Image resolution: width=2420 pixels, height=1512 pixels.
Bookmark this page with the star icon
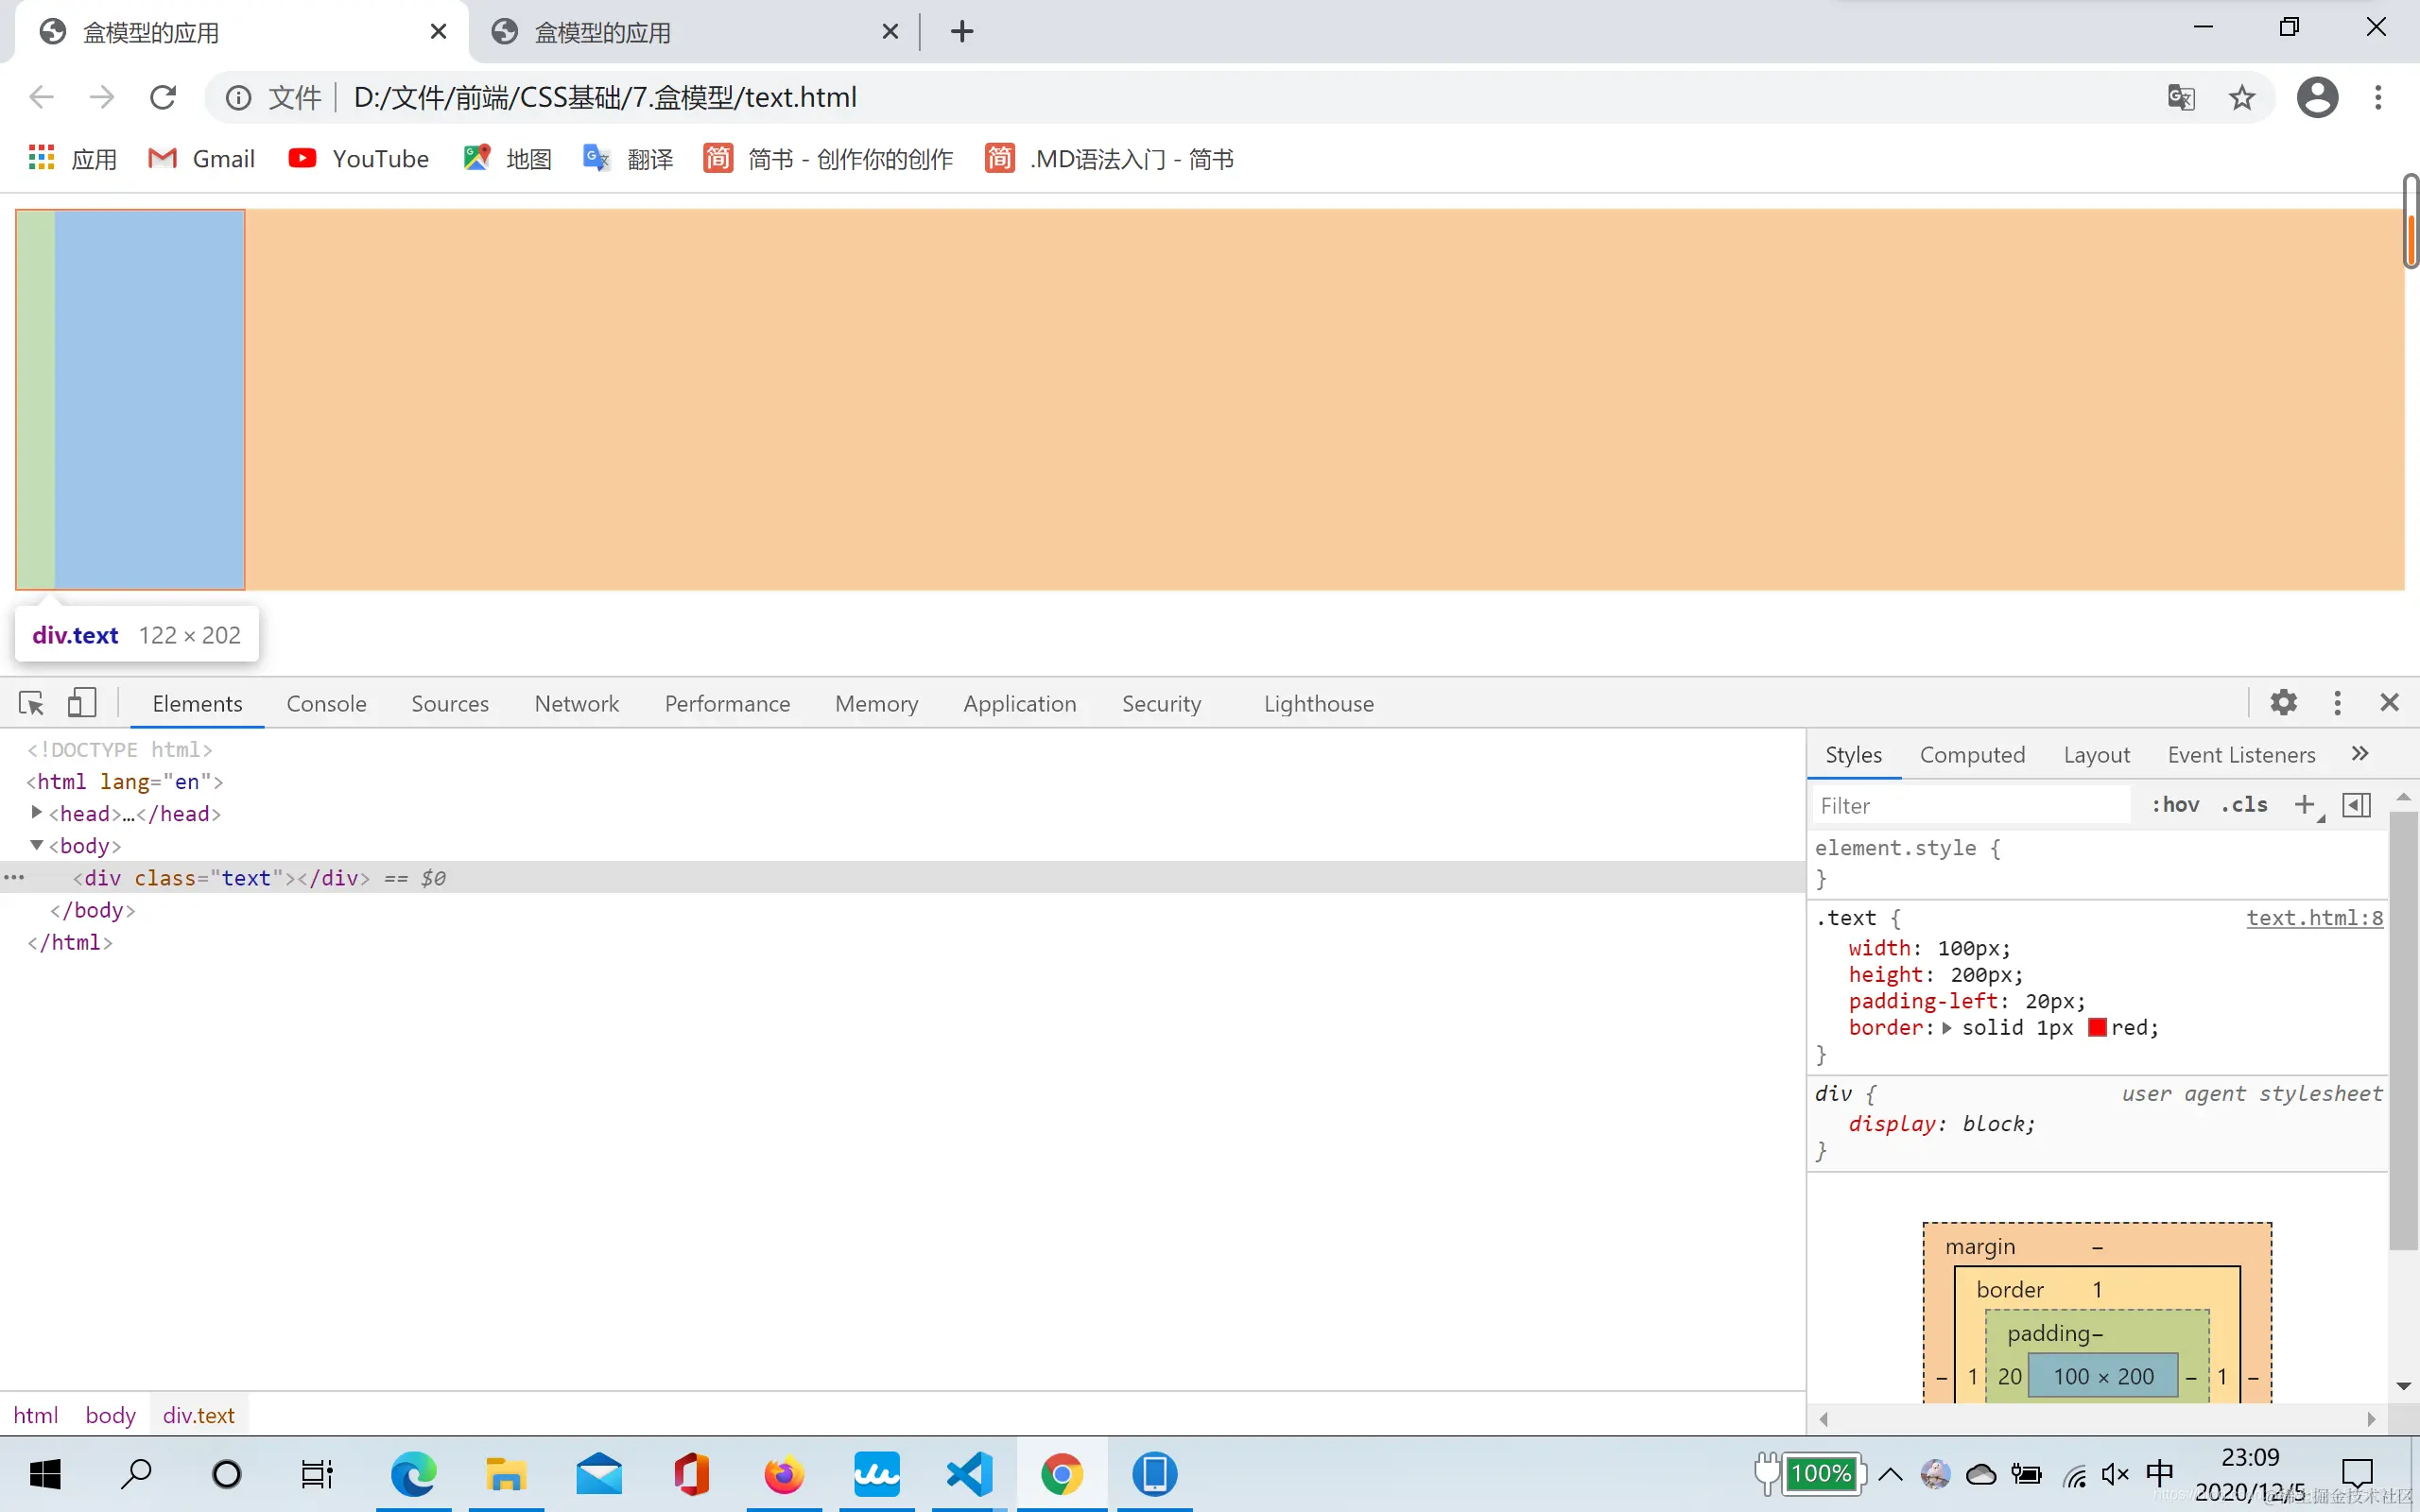pos(2242,97)
